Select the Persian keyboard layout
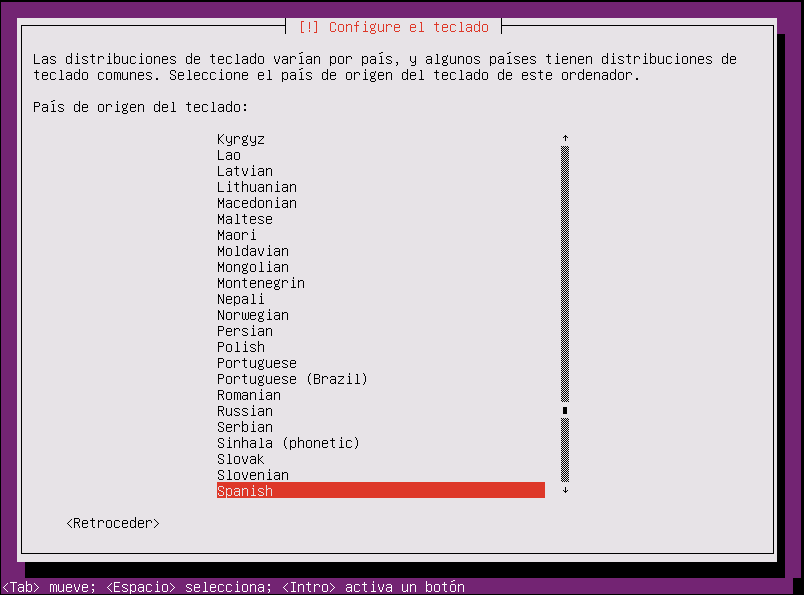This screenshot has width=804, height=595. pos(245,331)
